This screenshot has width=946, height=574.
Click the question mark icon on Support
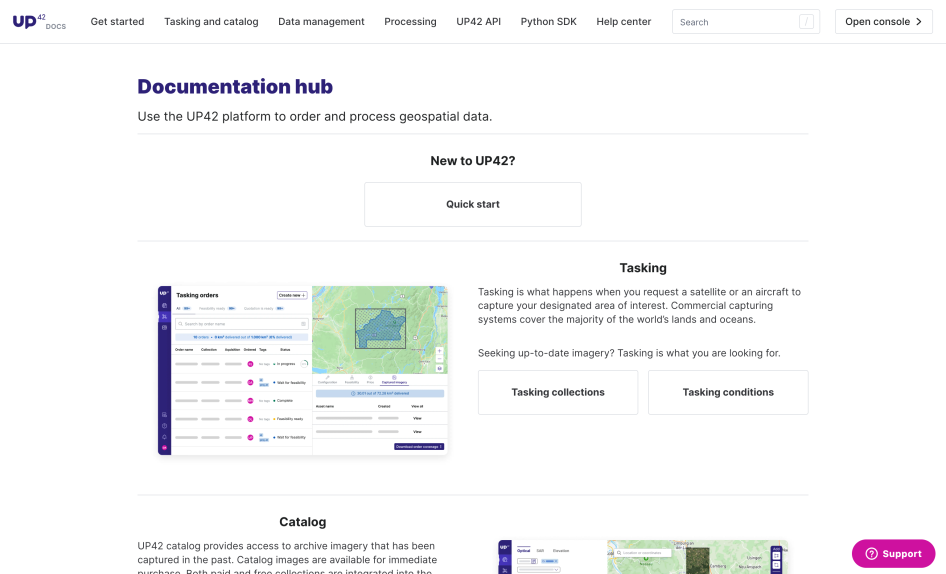tap(871, 553)
